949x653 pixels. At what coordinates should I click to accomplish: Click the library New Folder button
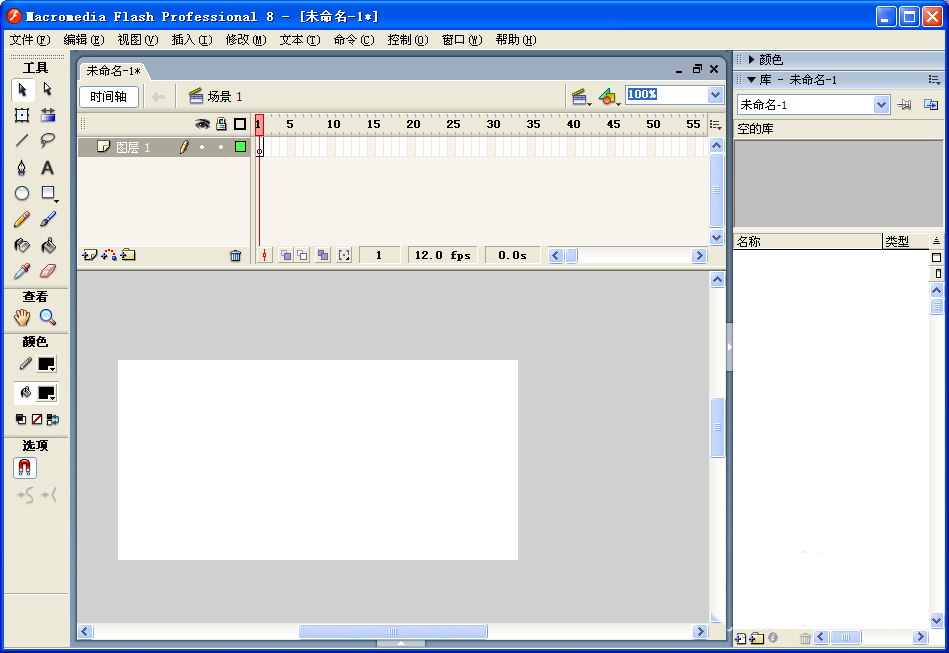click(x=757, y=638)
